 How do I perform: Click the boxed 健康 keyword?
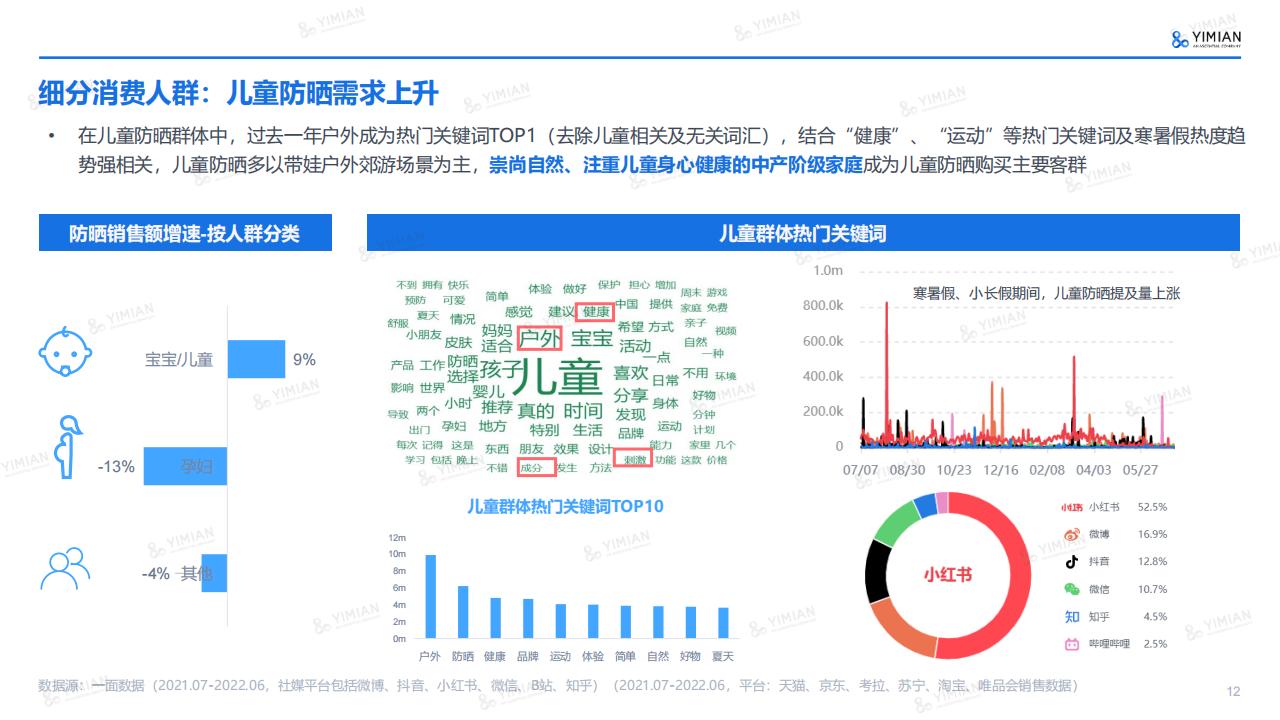tap(595, 312)
